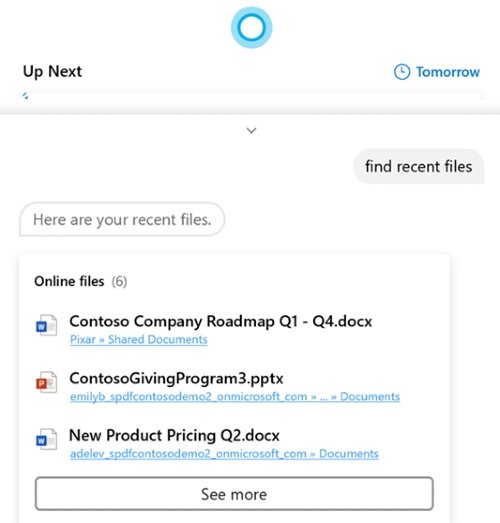The width and height of the screenshot is (500, 523).
Task: Open Contoso Company Roadmap Q1 - Q4.docx
Action: point(220,321)
